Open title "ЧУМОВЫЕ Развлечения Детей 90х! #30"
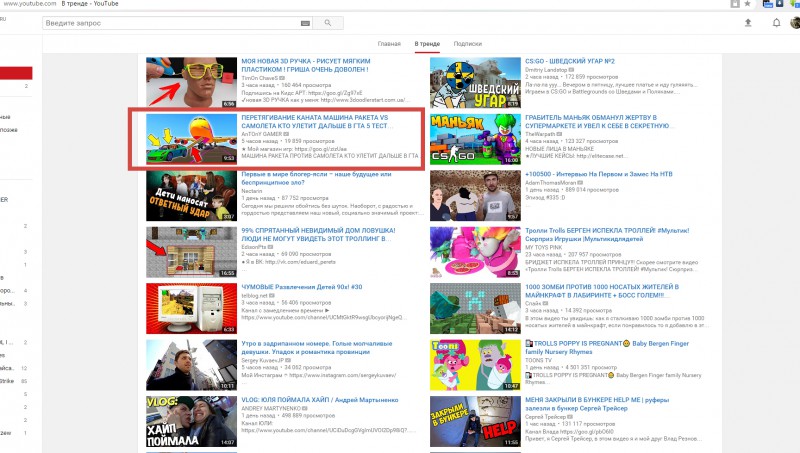This screenshot has width=800, height=453. pyautogui.click(x=302, y=287)
